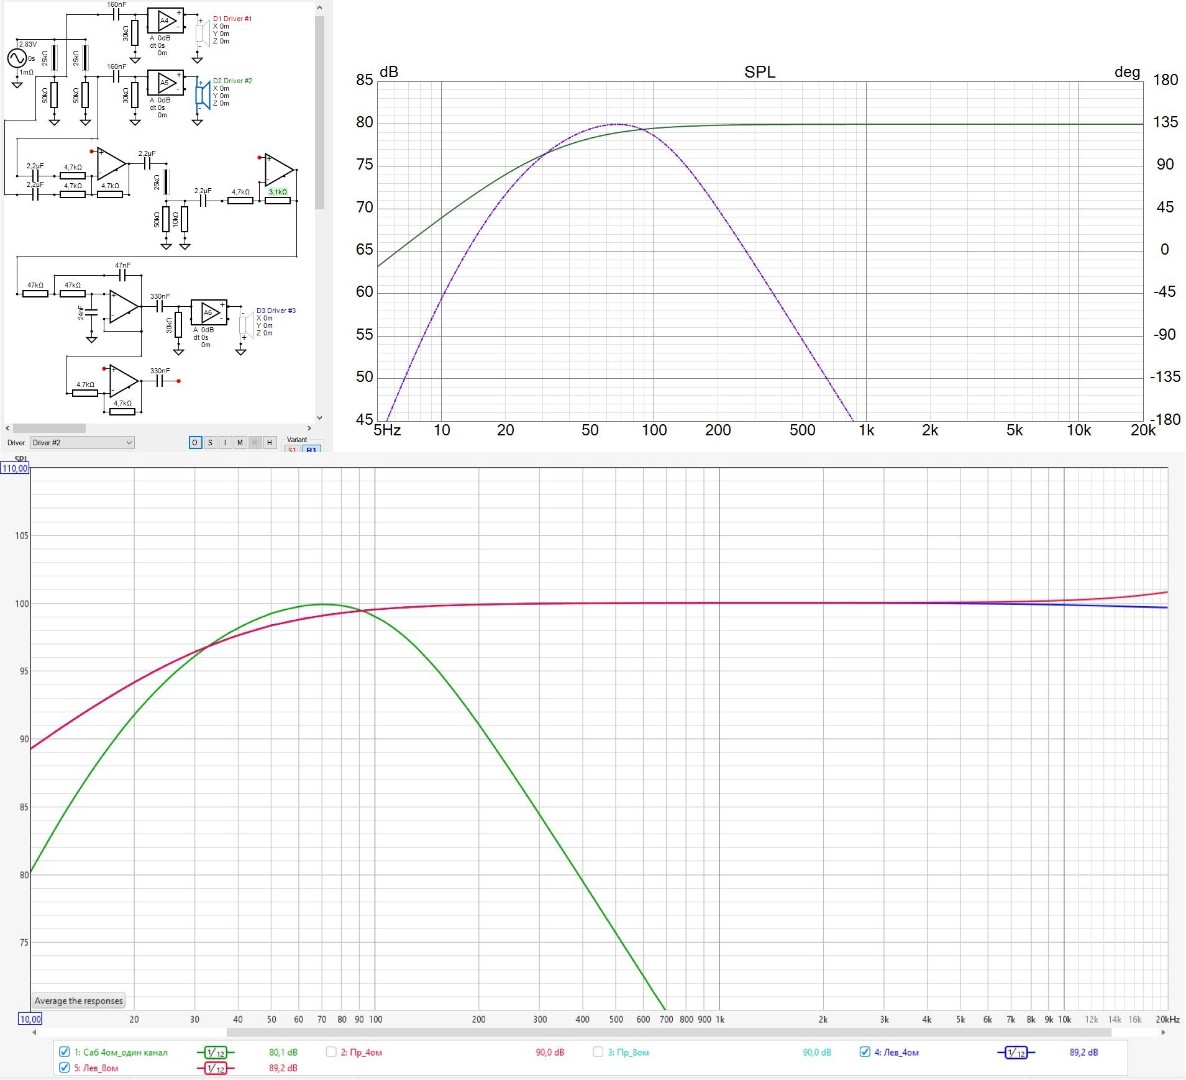Select the 2.83V signal generator symbol

tap(17, 59)
